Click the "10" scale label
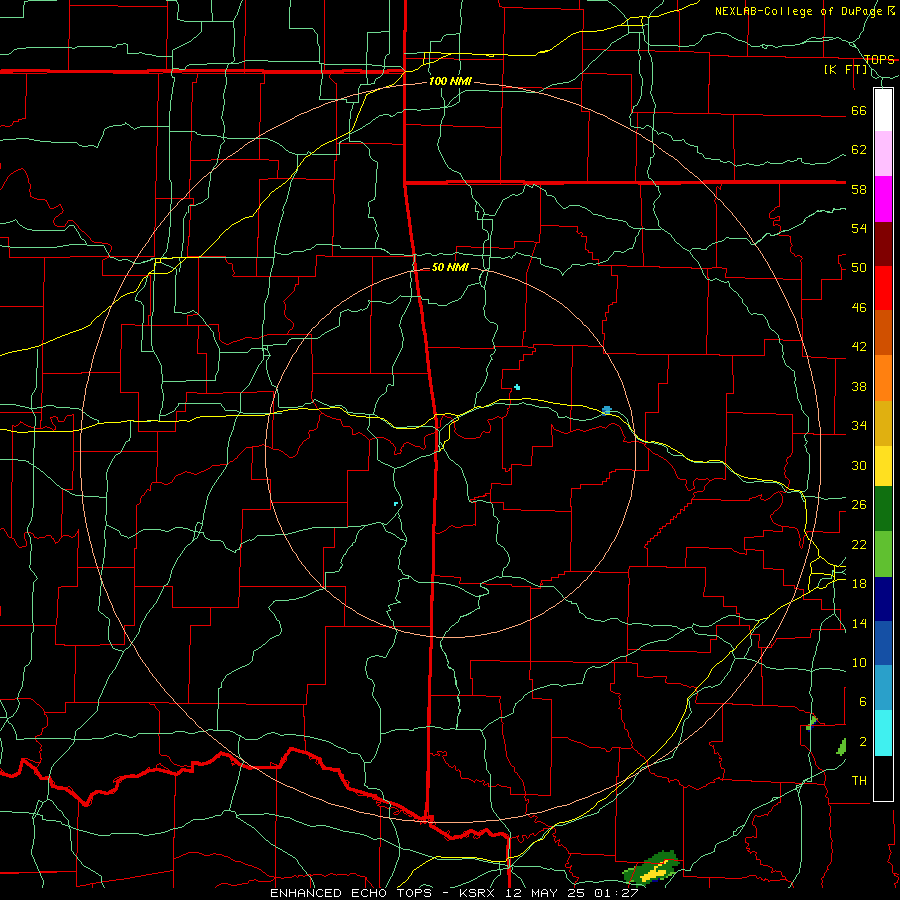Image resolution: width=900 pixels, height=900 pixels. 859,663
